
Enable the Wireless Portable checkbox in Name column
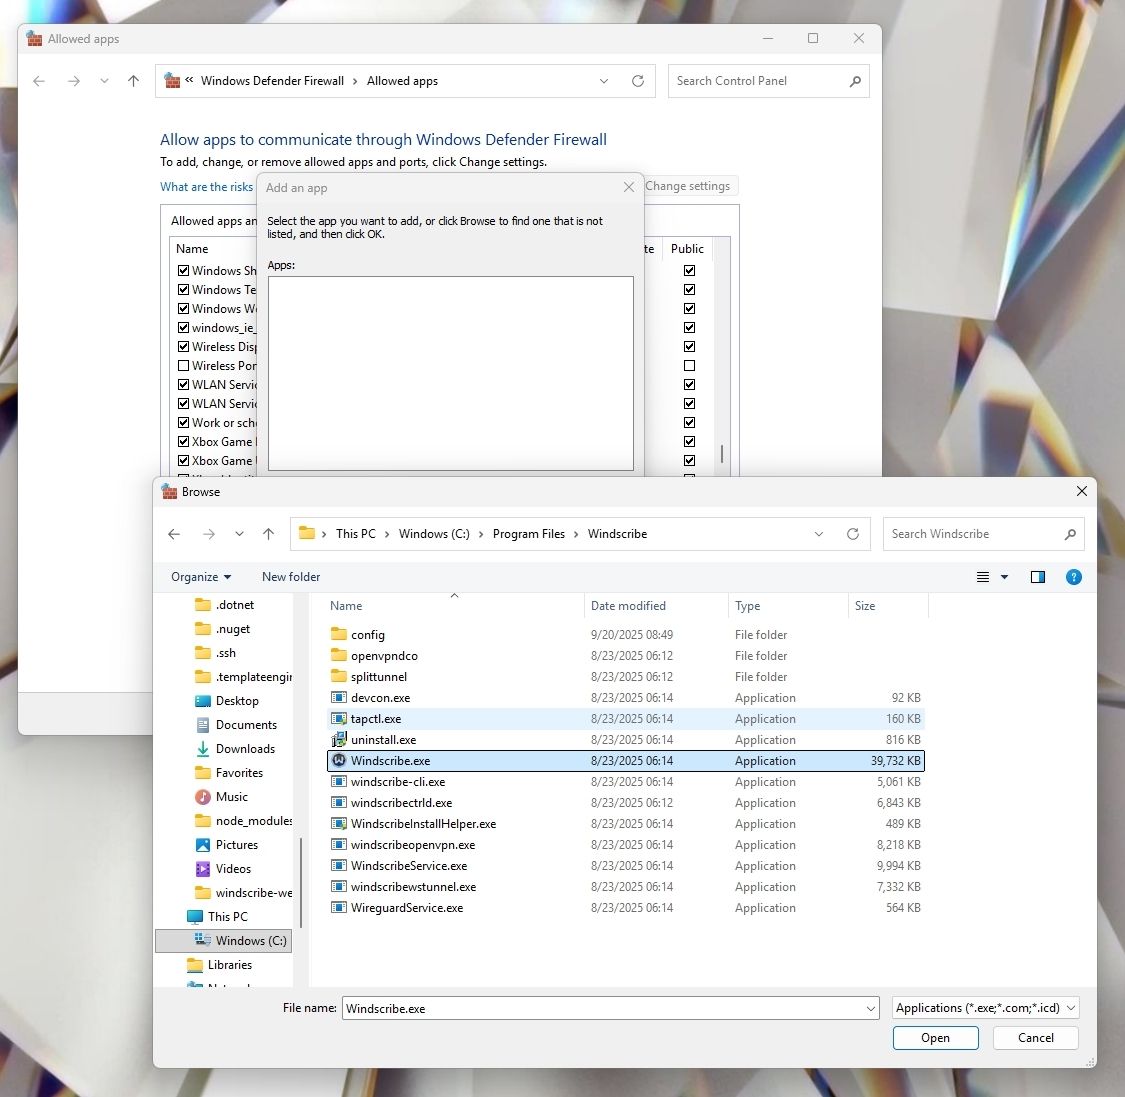coord(183,365)
